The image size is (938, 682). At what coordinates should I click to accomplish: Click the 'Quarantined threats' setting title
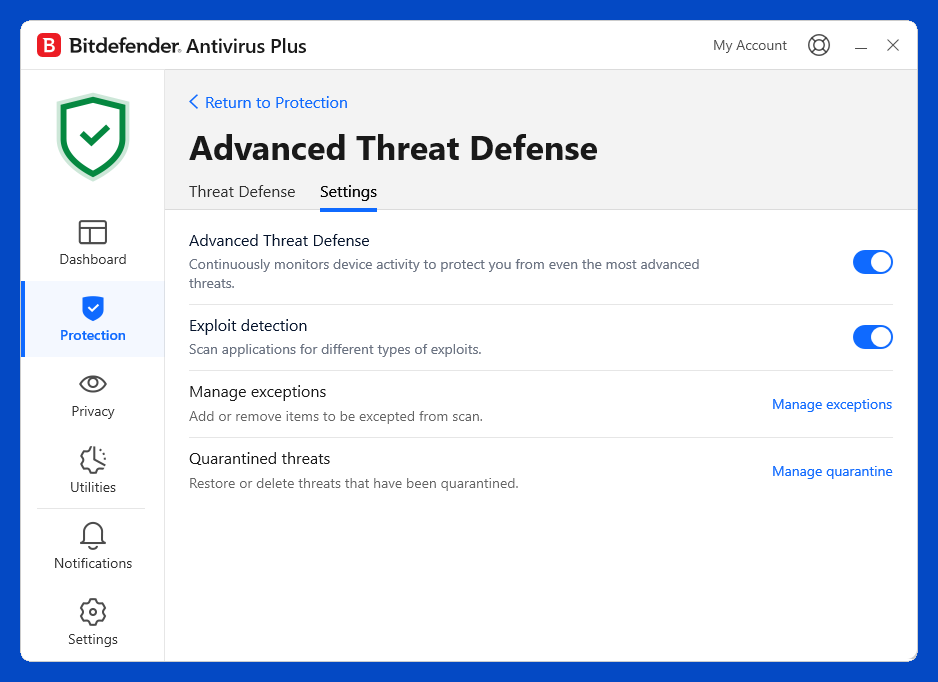(x=260, y=459)
